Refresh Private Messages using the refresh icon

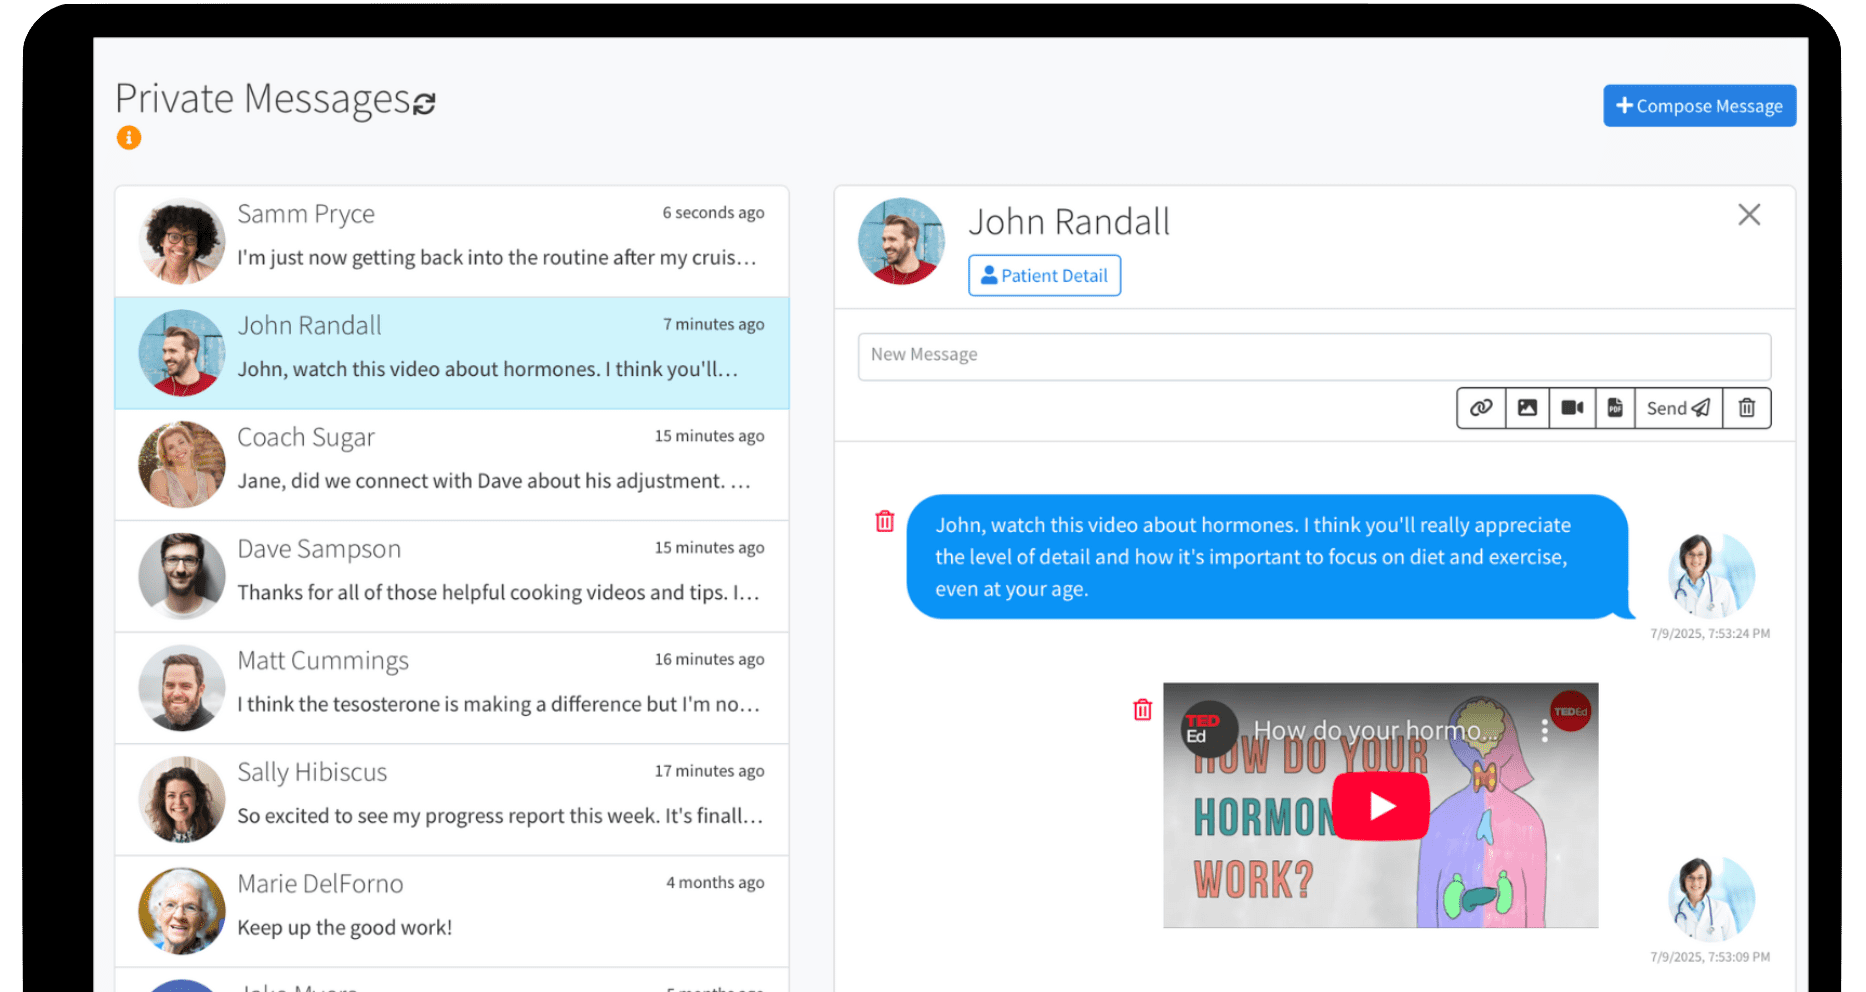click(x=424, y=101)
